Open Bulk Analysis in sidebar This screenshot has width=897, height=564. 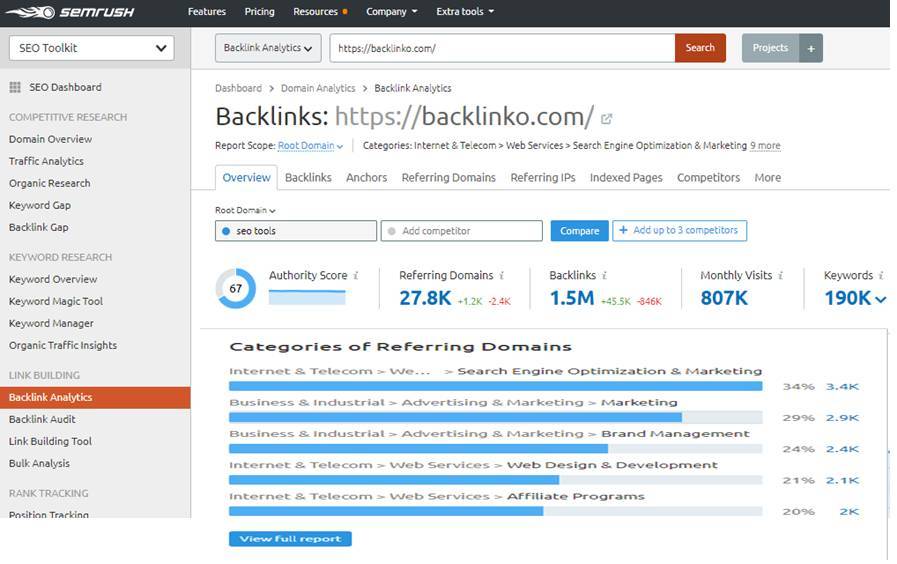click(39, 463)
